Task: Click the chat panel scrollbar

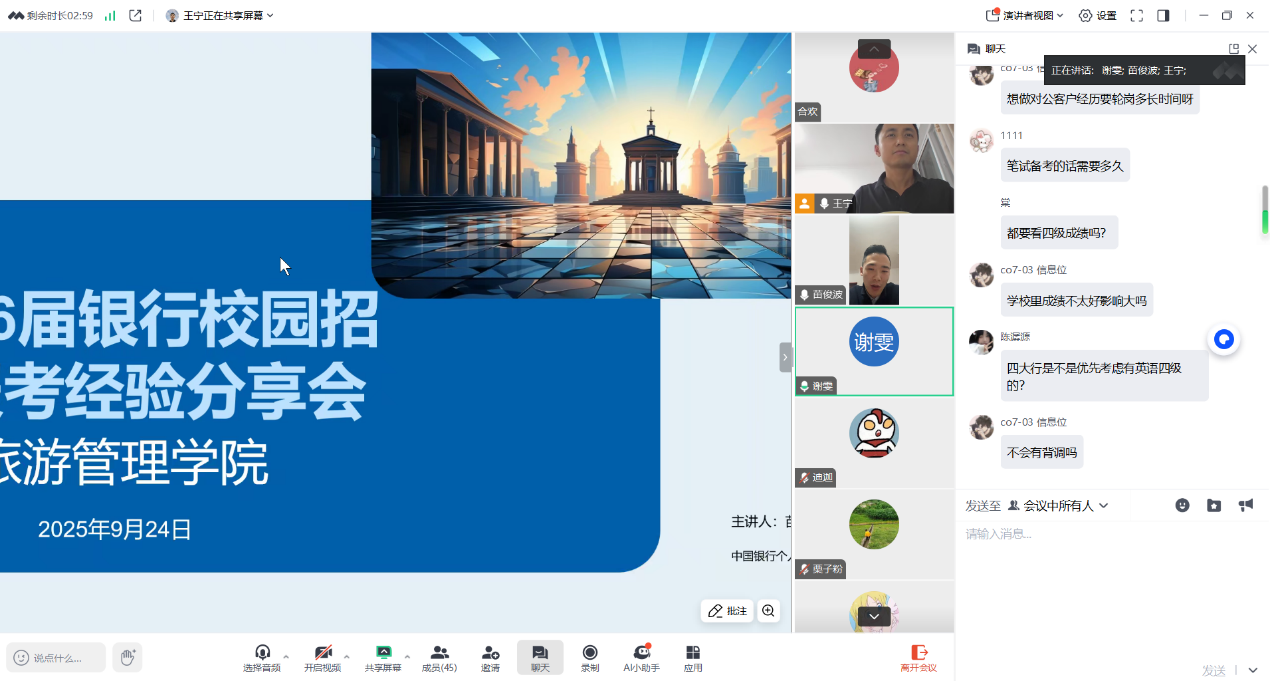Action: [x=1264, y=210]
